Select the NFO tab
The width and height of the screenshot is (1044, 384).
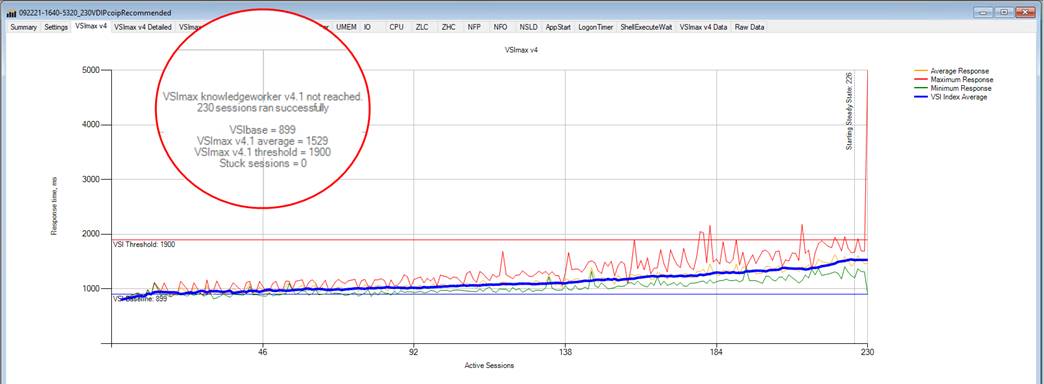tap(500, 27)
